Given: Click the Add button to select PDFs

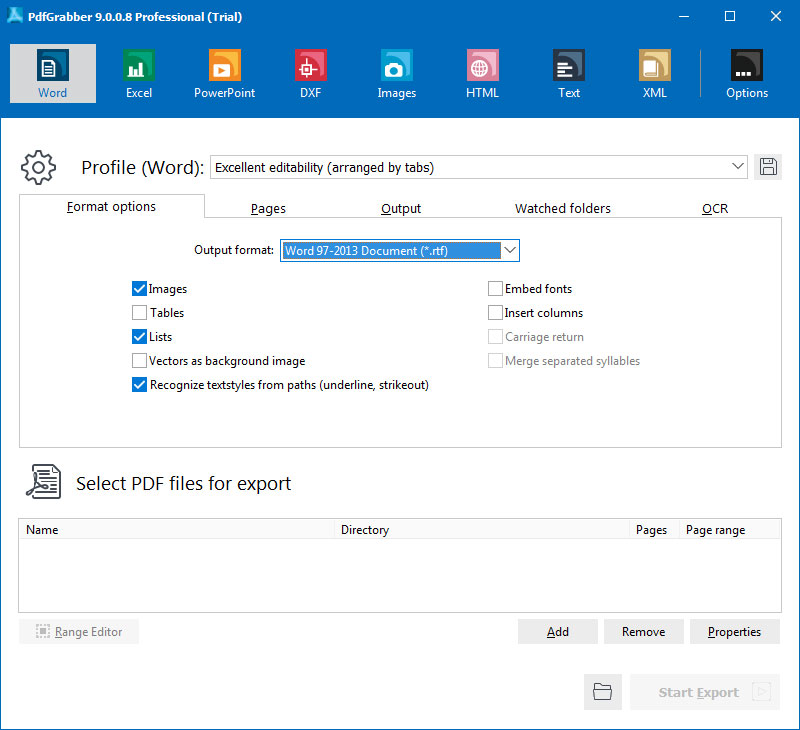Looking at the screenshot, I should coord(557,631).
